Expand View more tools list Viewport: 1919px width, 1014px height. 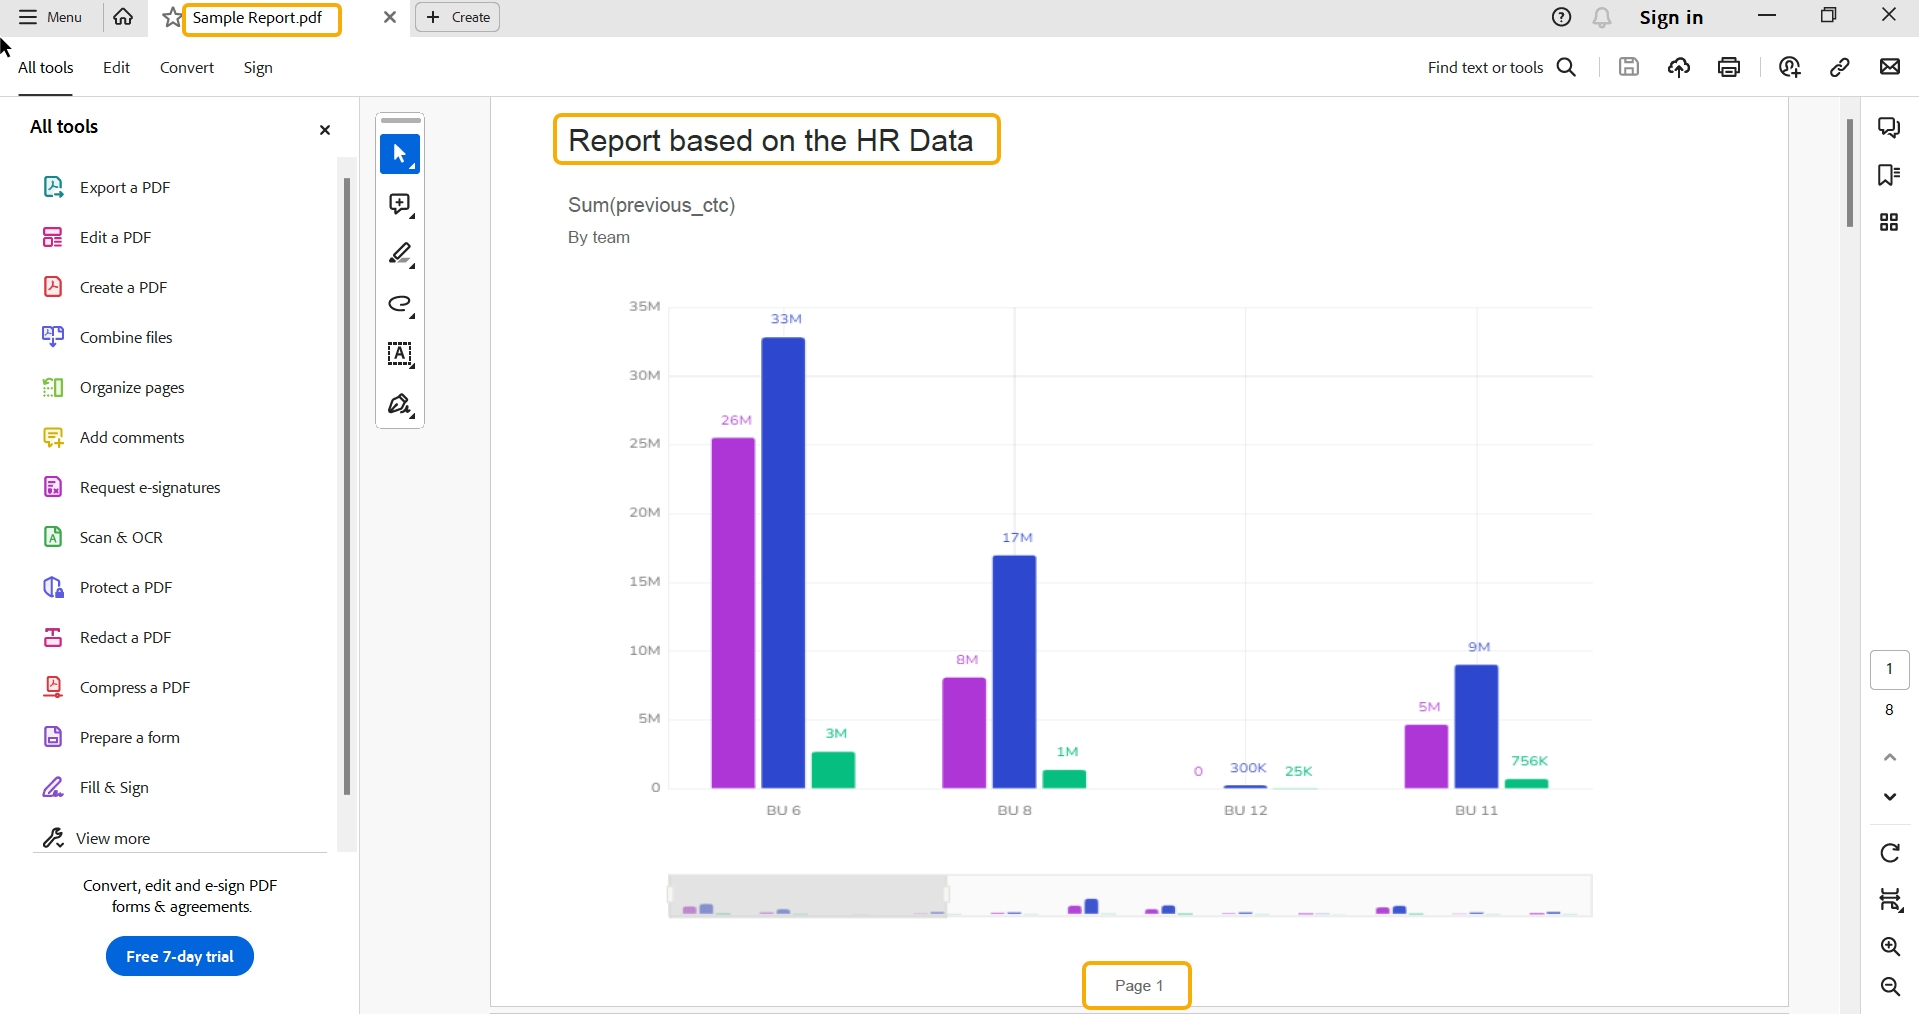(112, 838)
